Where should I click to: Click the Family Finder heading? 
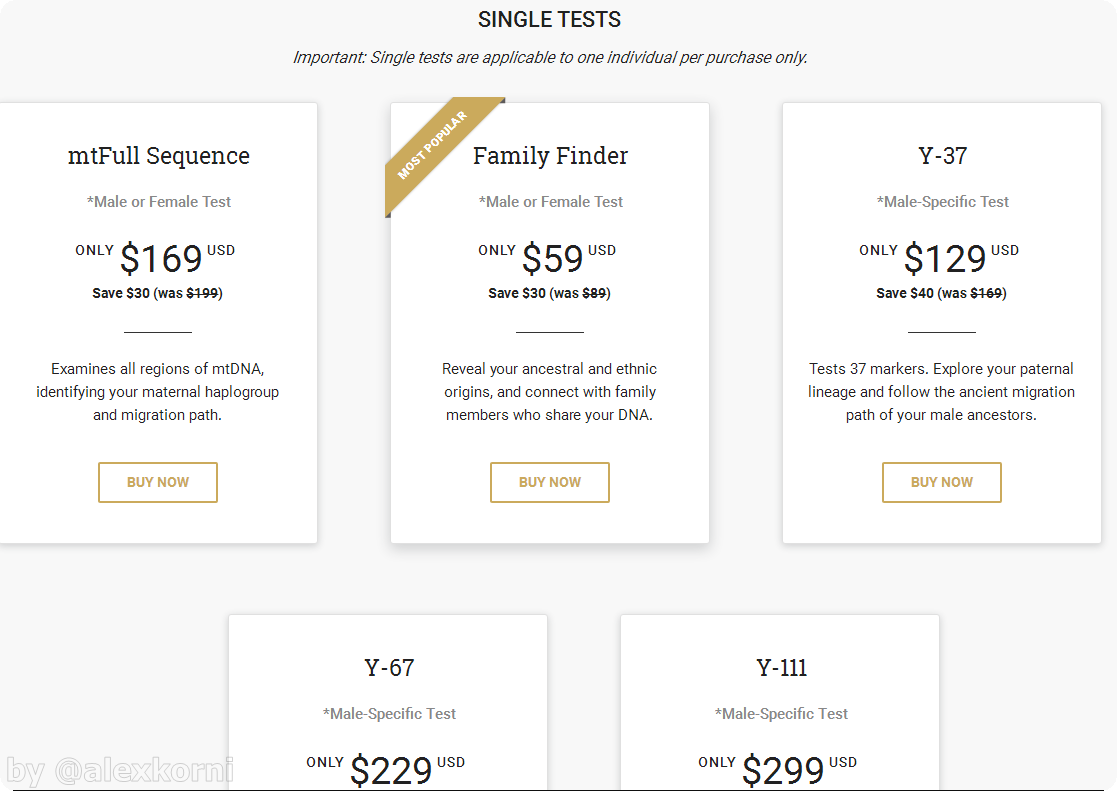550,156
